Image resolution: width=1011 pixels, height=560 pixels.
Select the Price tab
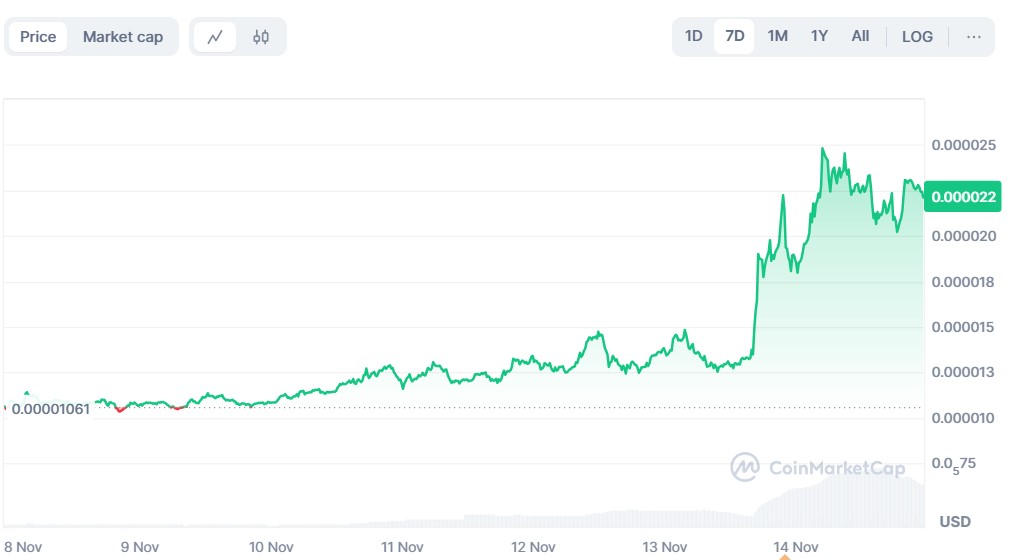click(38, 37)
